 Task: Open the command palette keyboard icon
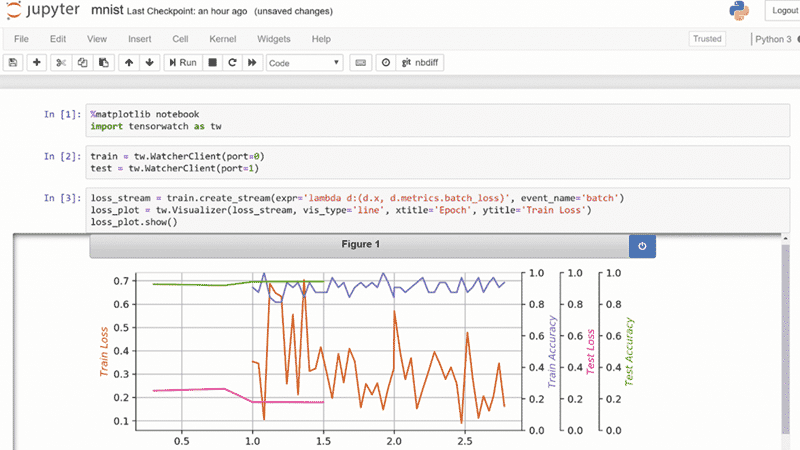(360, 63)
